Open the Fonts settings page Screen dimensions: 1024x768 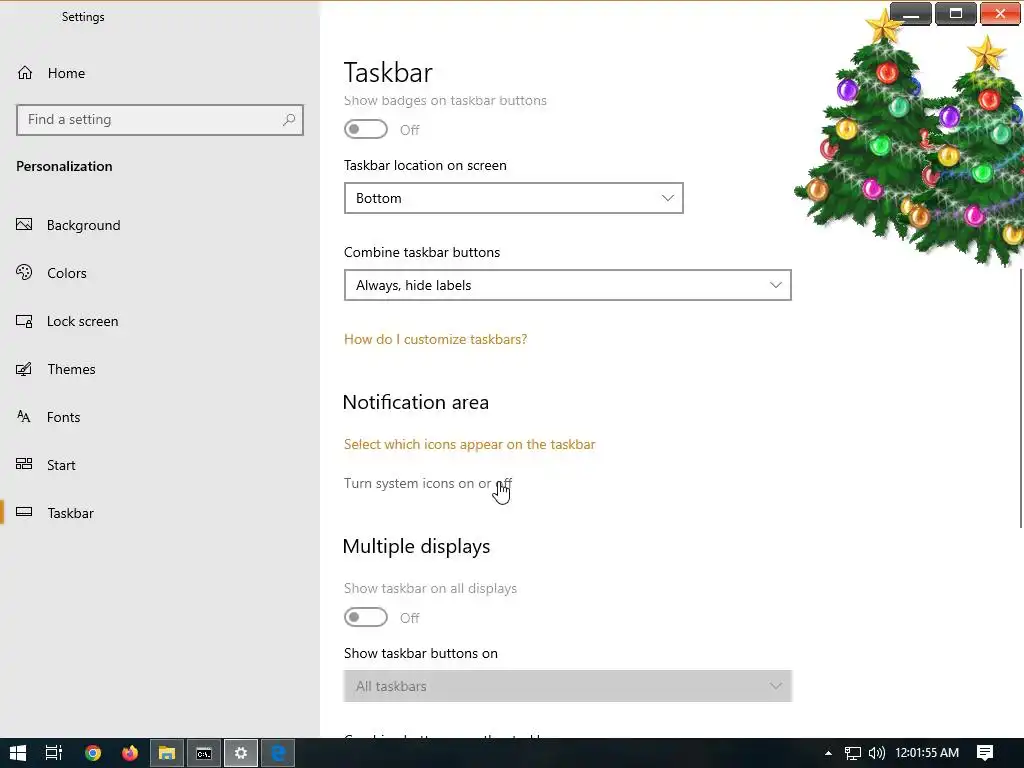click(63, 417)
